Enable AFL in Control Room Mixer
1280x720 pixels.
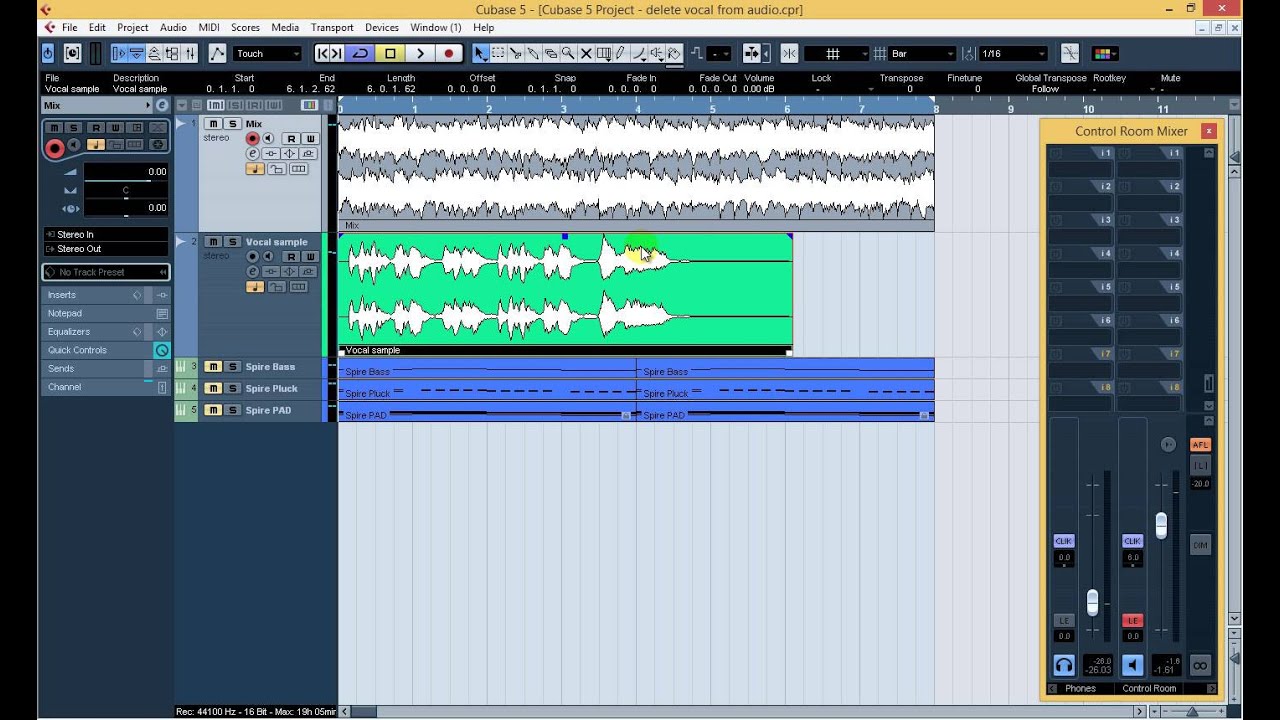[x=1200, y=445]
